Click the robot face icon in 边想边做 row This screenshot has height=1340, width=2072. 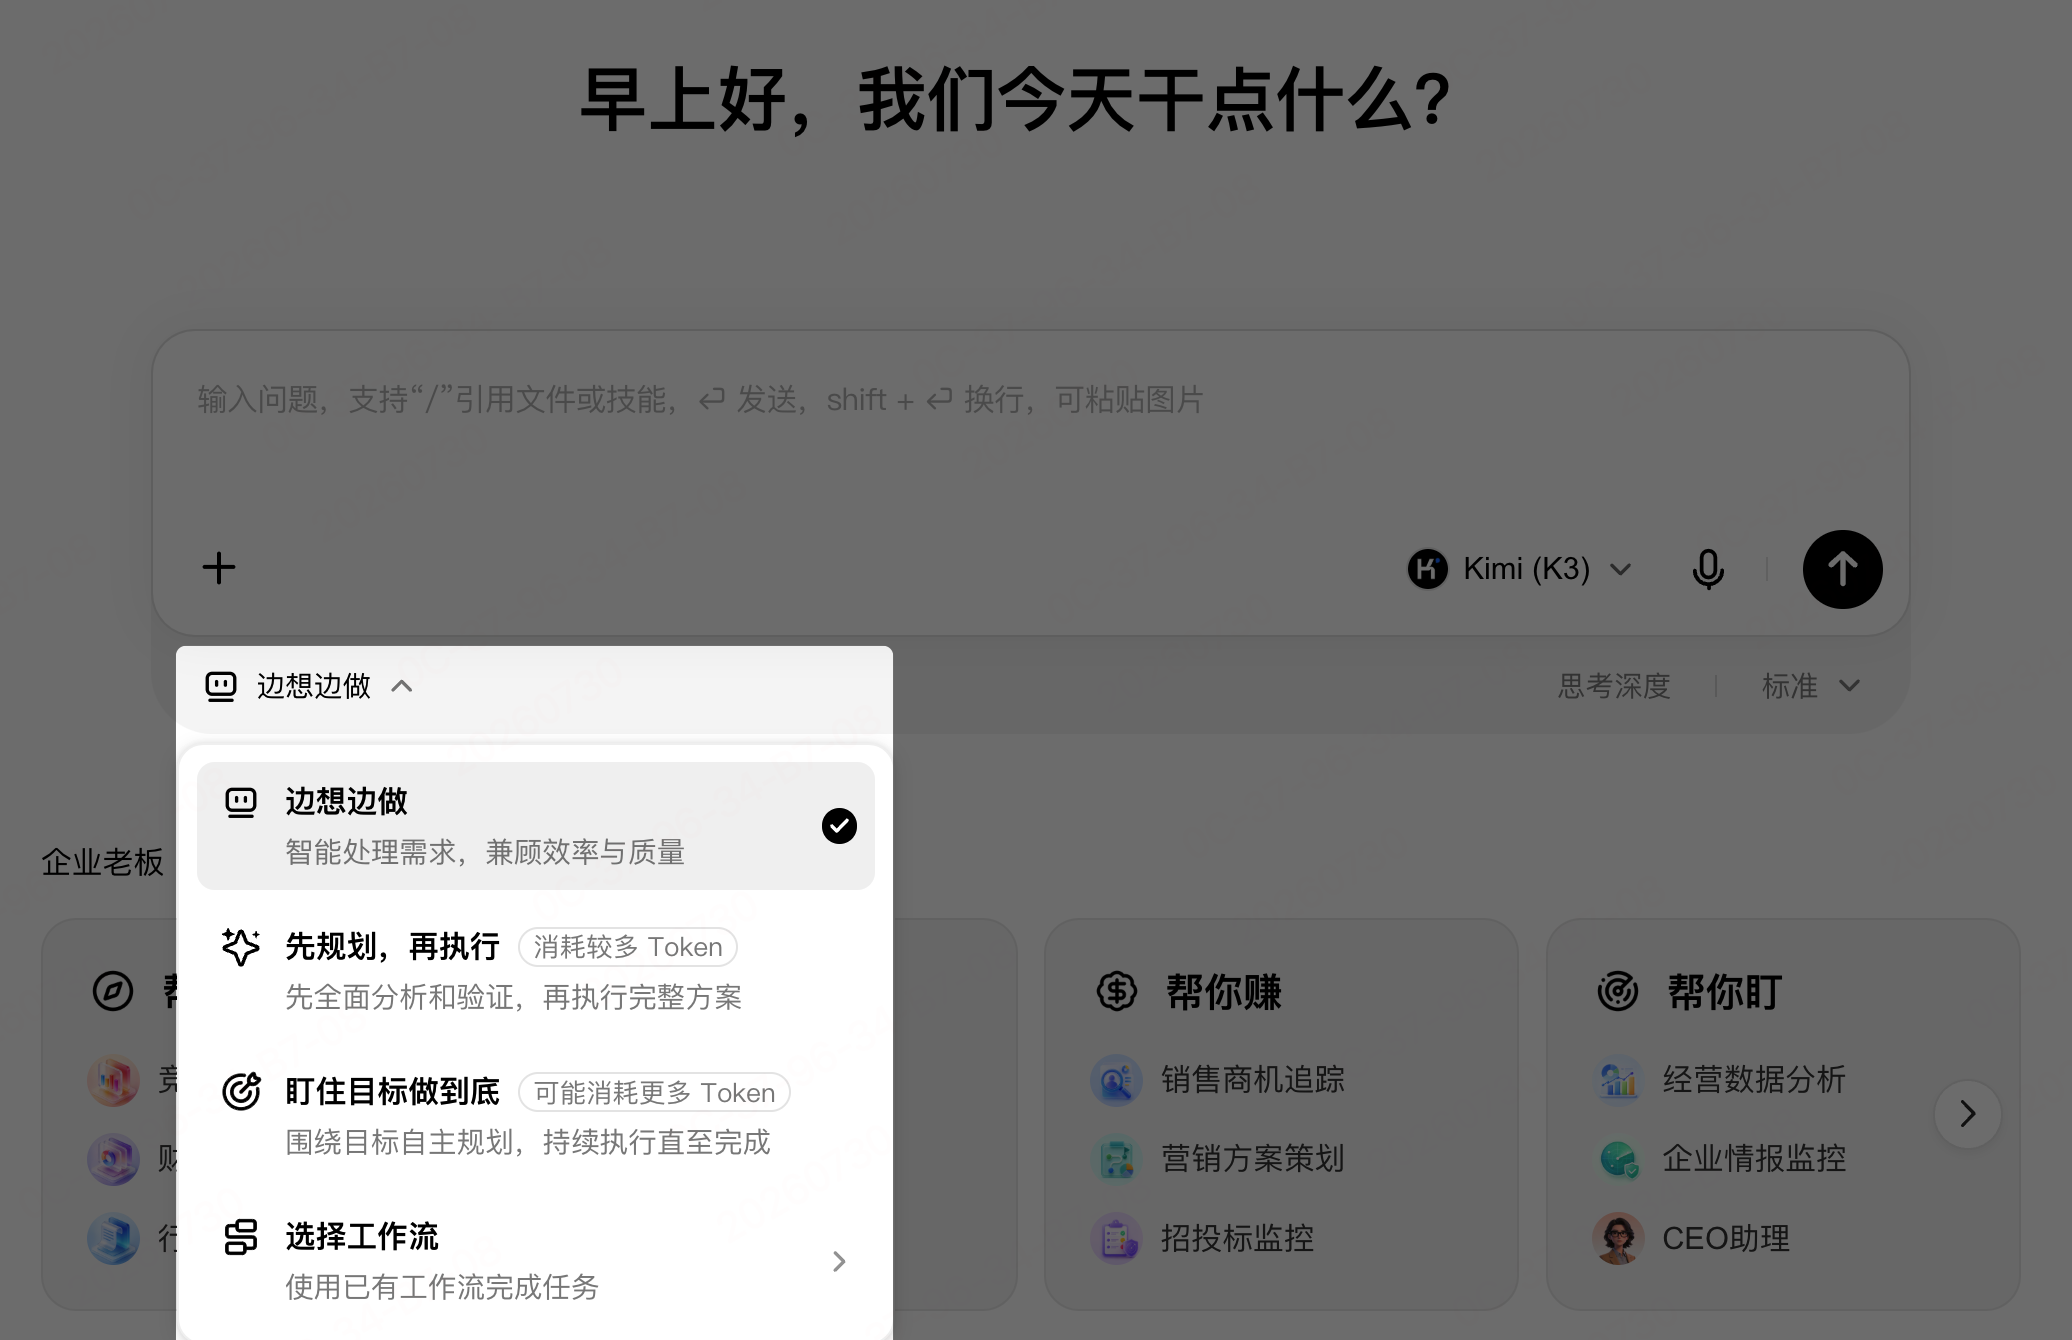point(241,802)
